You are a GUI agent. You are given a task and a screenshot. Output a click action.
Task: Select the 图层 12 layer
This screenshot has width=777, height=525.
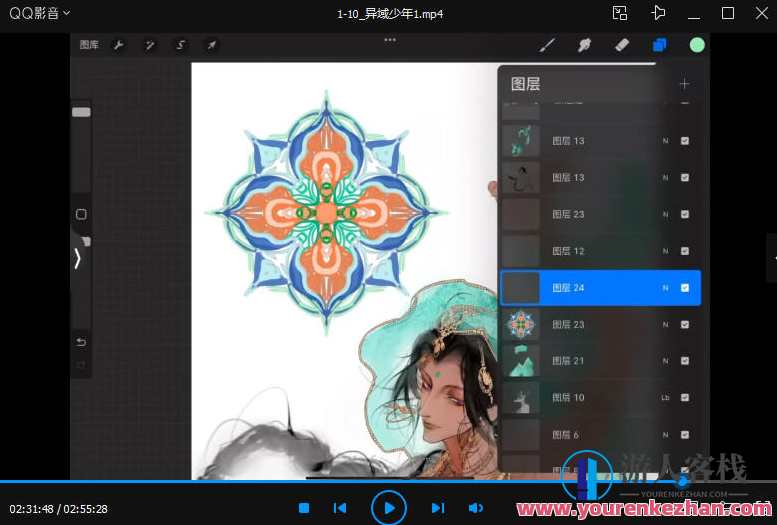point(600,251)
